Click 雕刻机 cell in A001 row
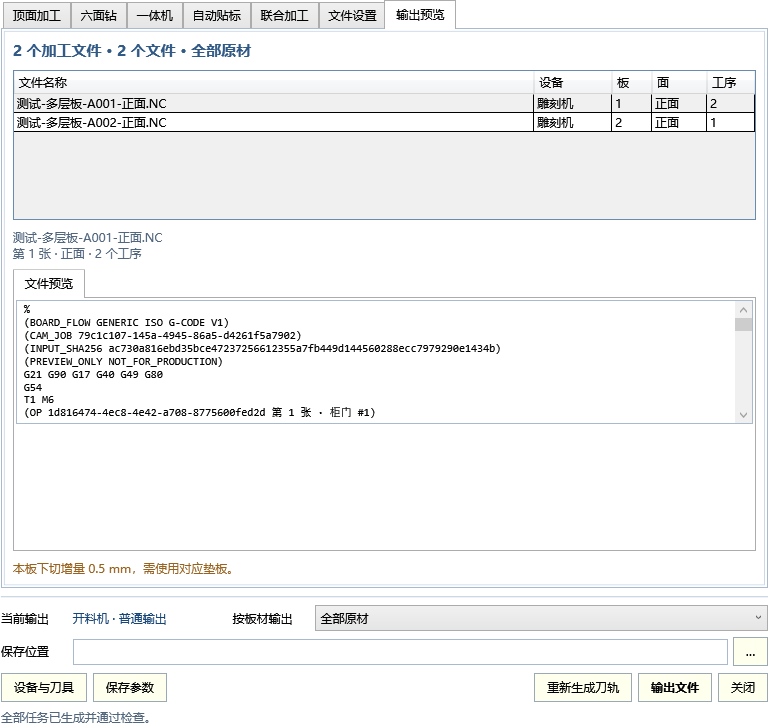This screenshot has width=768, height=725. (573, 103)
